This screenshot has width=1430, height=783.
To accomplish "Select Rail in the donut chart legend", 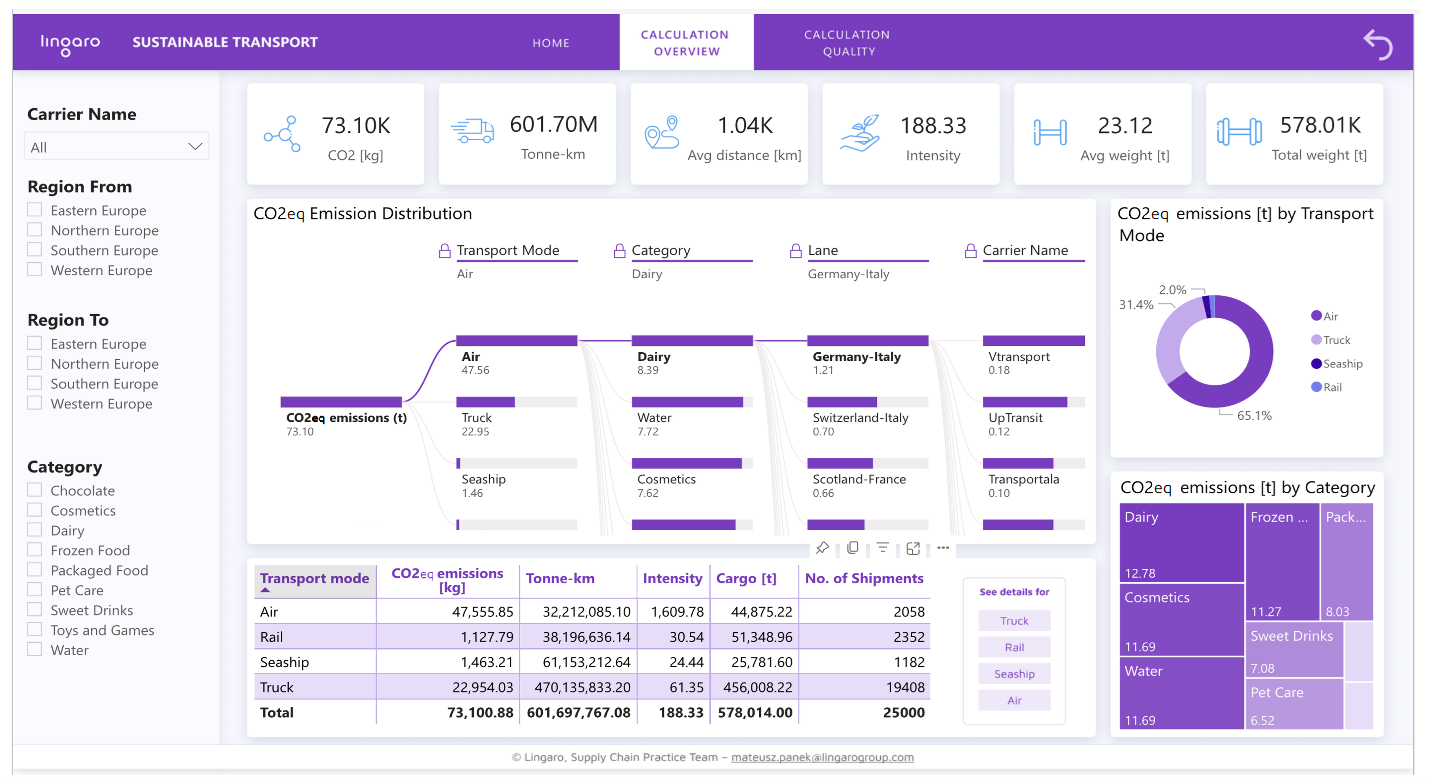I will coord(1327,387).
